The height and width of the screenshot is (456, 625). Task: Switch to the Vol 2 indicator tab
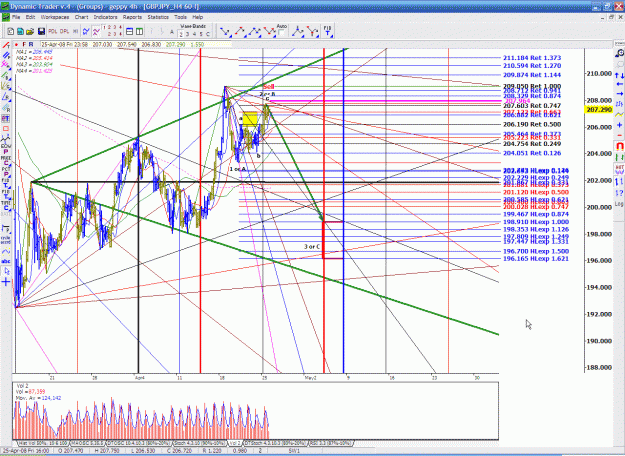coord(234,443)
